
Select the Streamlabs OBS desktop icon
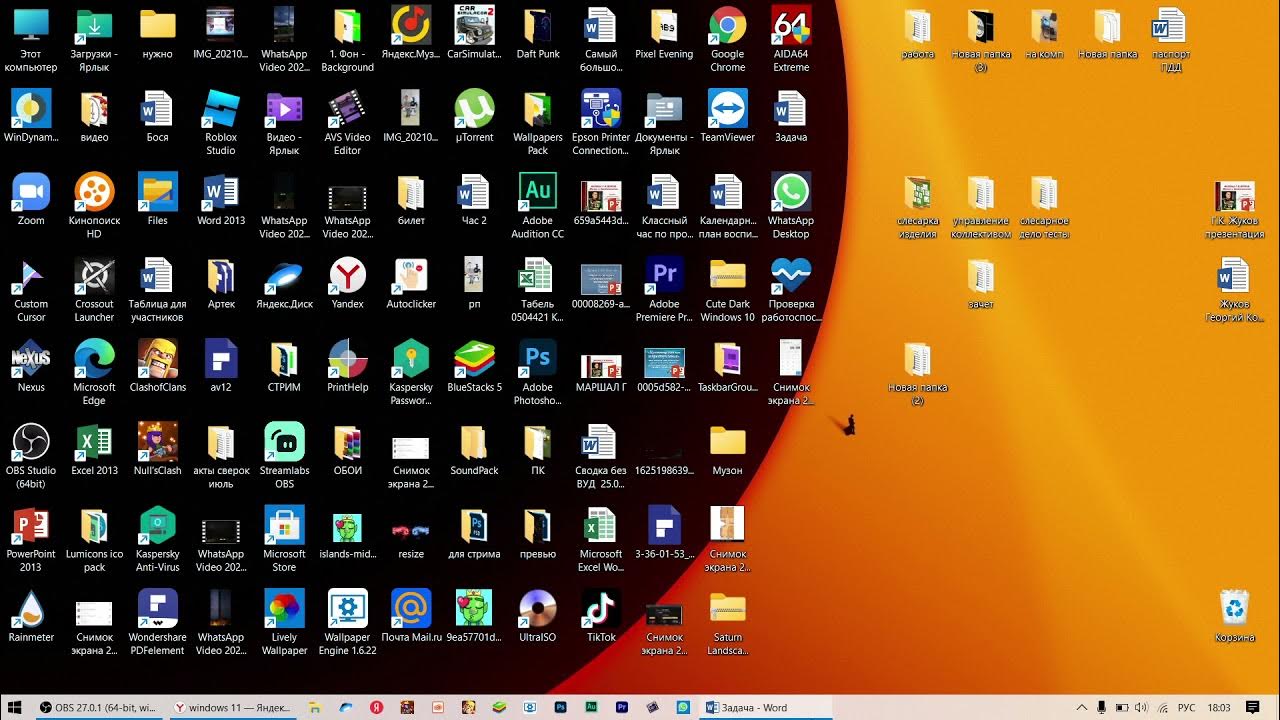click(284, 455)
